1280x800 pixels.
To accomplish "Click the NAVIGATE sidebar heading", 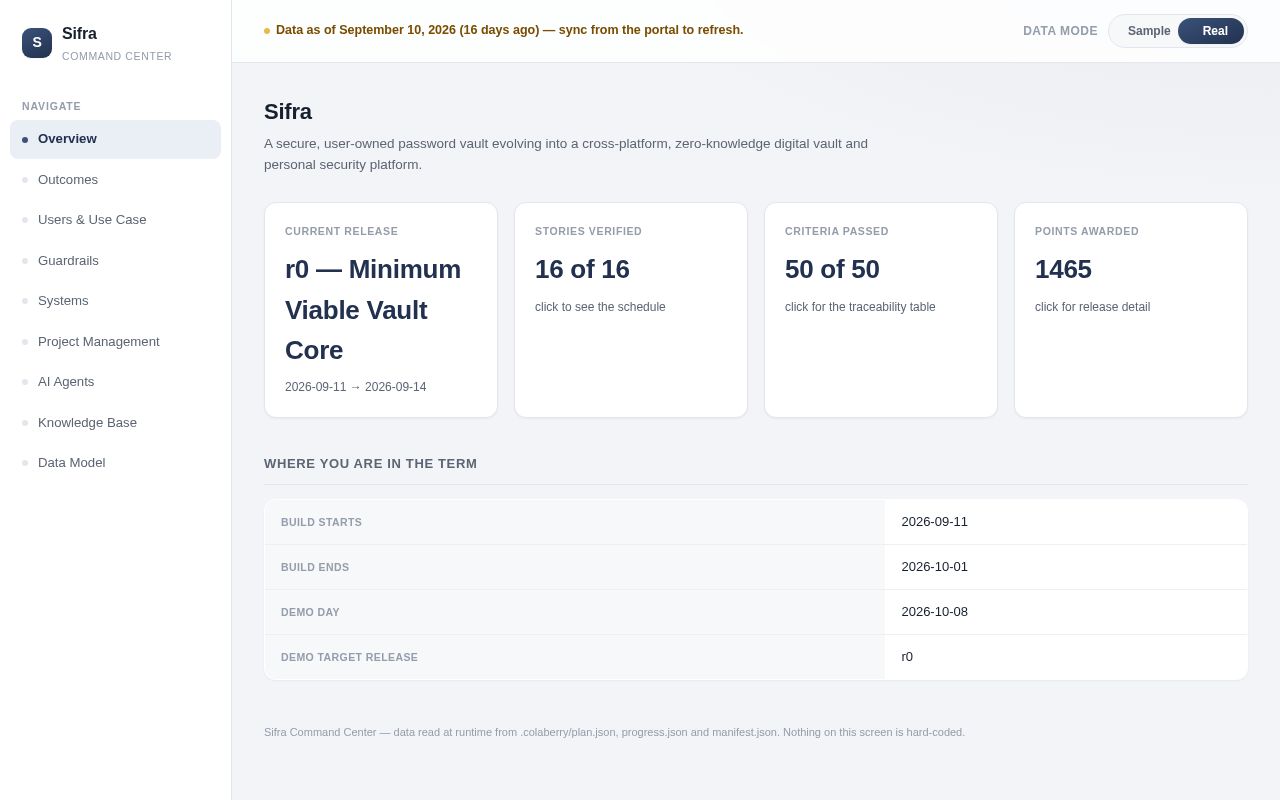I will tap(51, 106).
